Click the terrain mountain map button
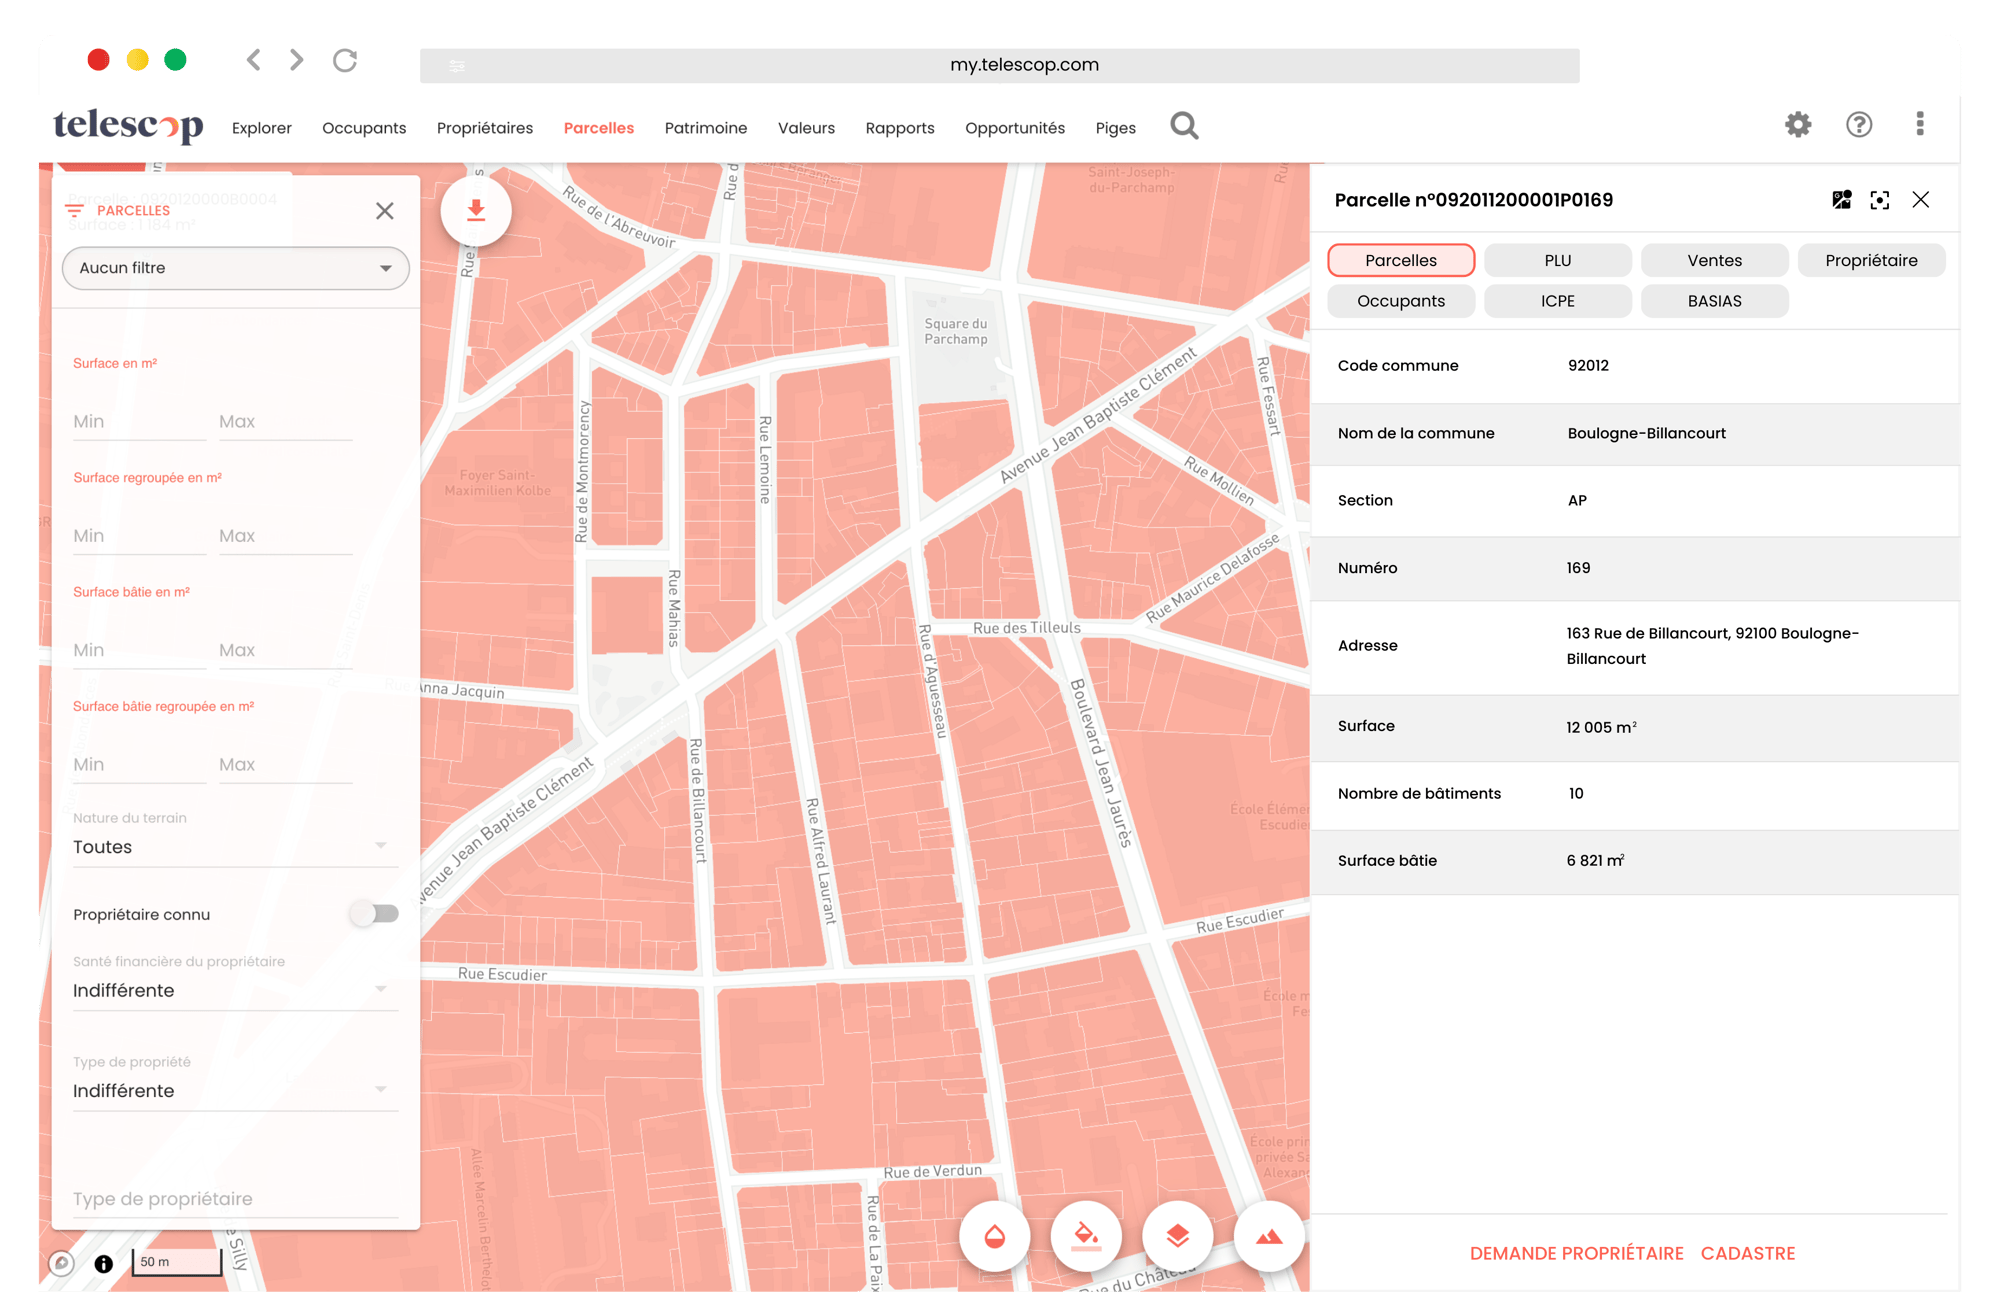 click(1269, 1236)
